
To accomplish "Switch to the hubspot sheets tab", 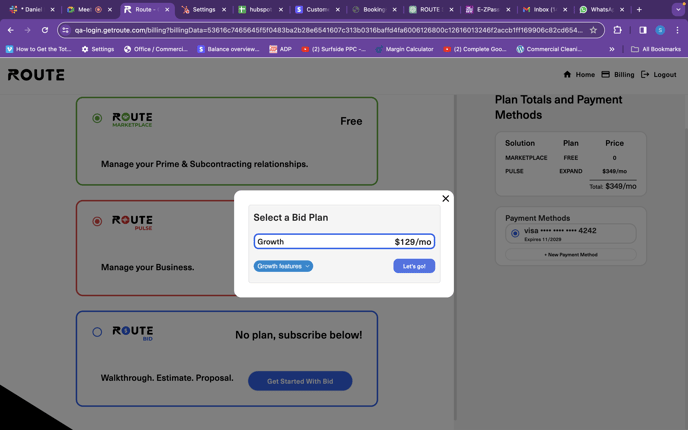I will pos(260,9).
